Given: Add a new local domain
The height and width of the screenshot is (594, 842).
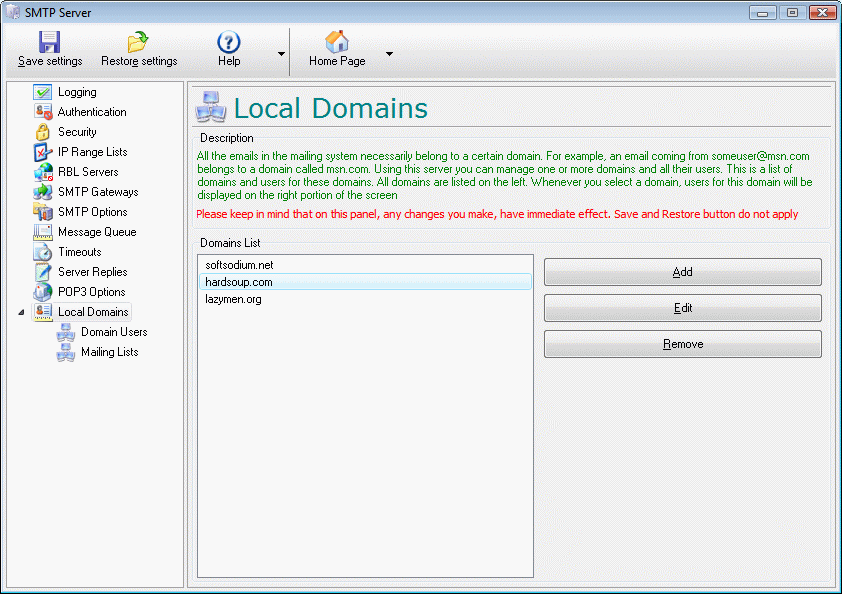Looking at the screenshot, I should pyautogui.click(x=682, y=271).
